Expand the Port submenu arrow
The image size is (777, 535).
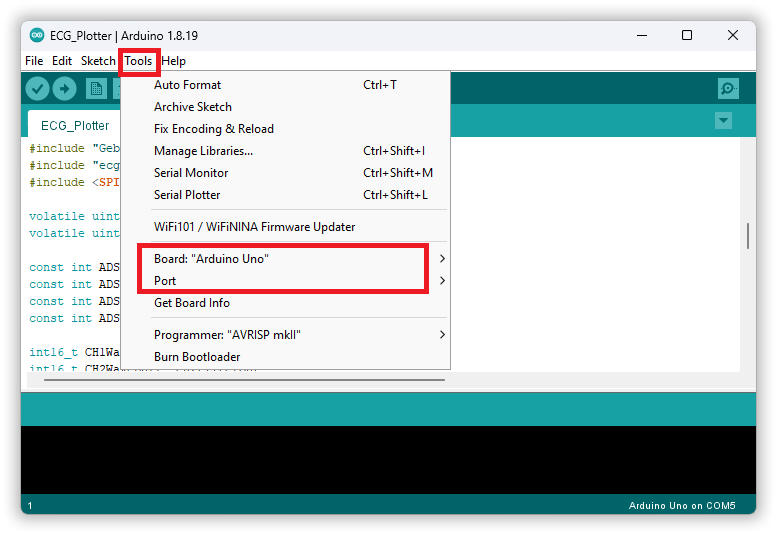(442, 280)
